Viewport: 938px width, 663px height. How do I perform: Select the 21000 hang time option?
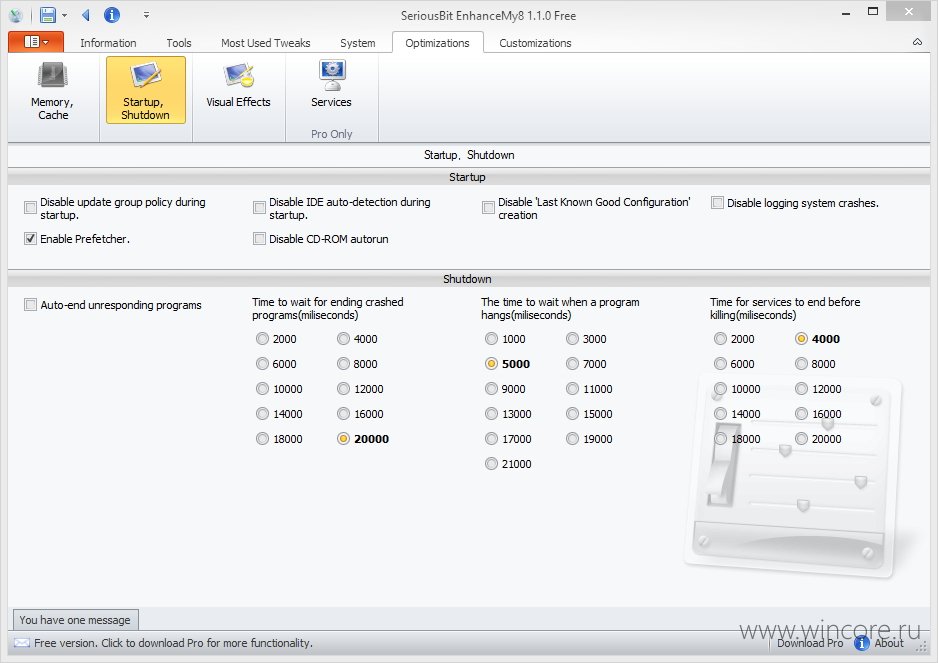click(491, 464)
